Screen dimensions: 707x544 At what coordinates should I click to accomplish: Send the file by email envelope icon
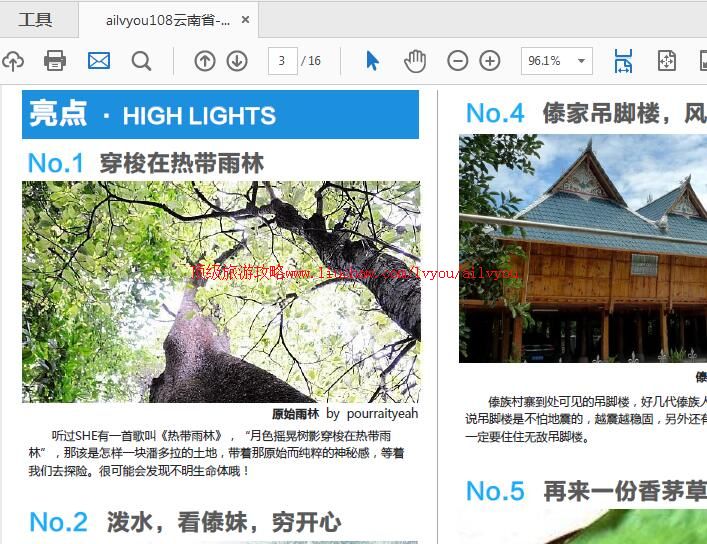(x=99, y=61)
